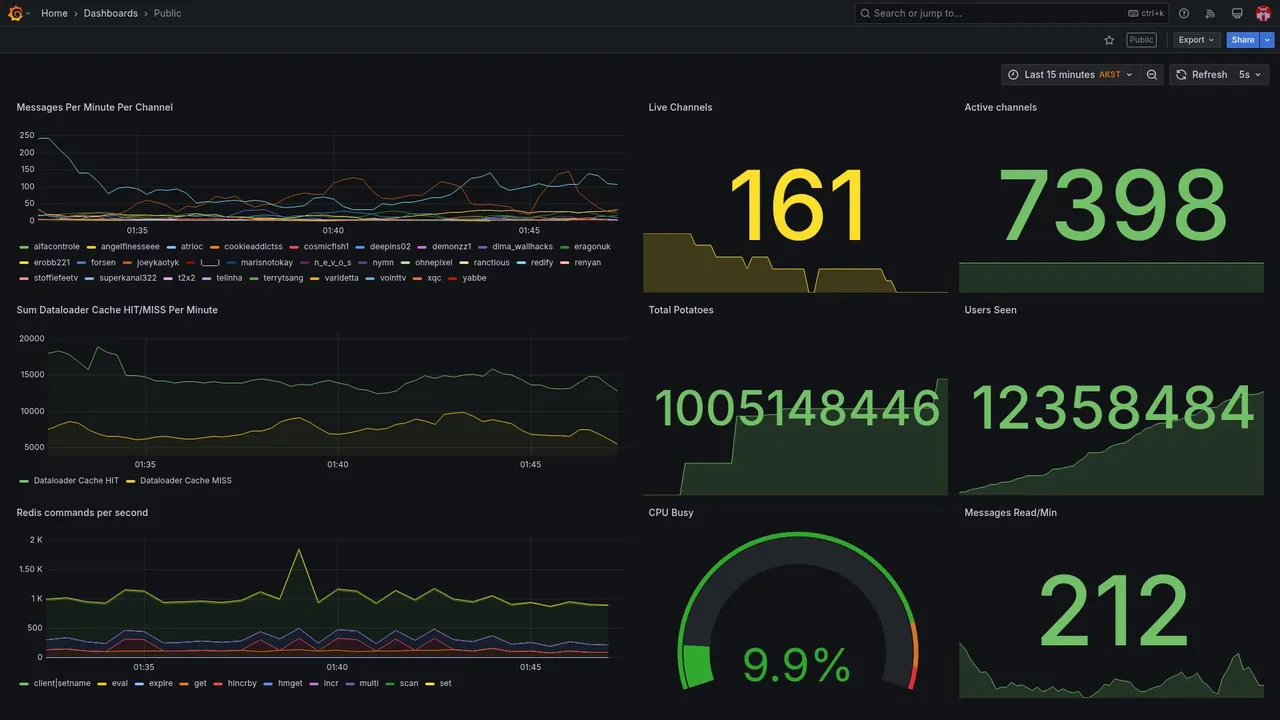Image resolution: width=1280 pixels, height=720 pixels.
Task: Open the news feed icon
Action: [1210, 13]
